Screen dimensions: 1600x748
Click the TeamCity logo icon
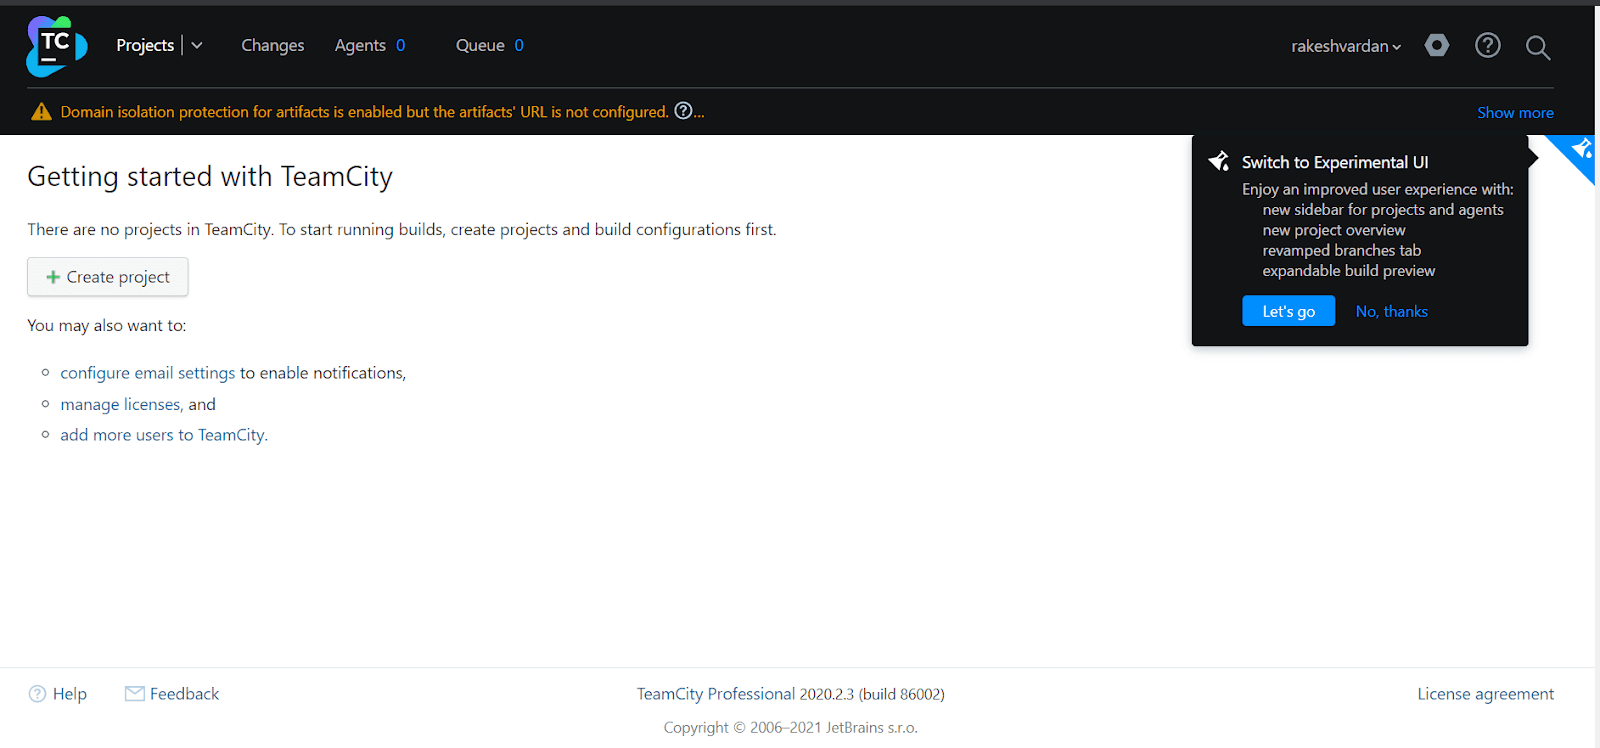coord(56,46)
